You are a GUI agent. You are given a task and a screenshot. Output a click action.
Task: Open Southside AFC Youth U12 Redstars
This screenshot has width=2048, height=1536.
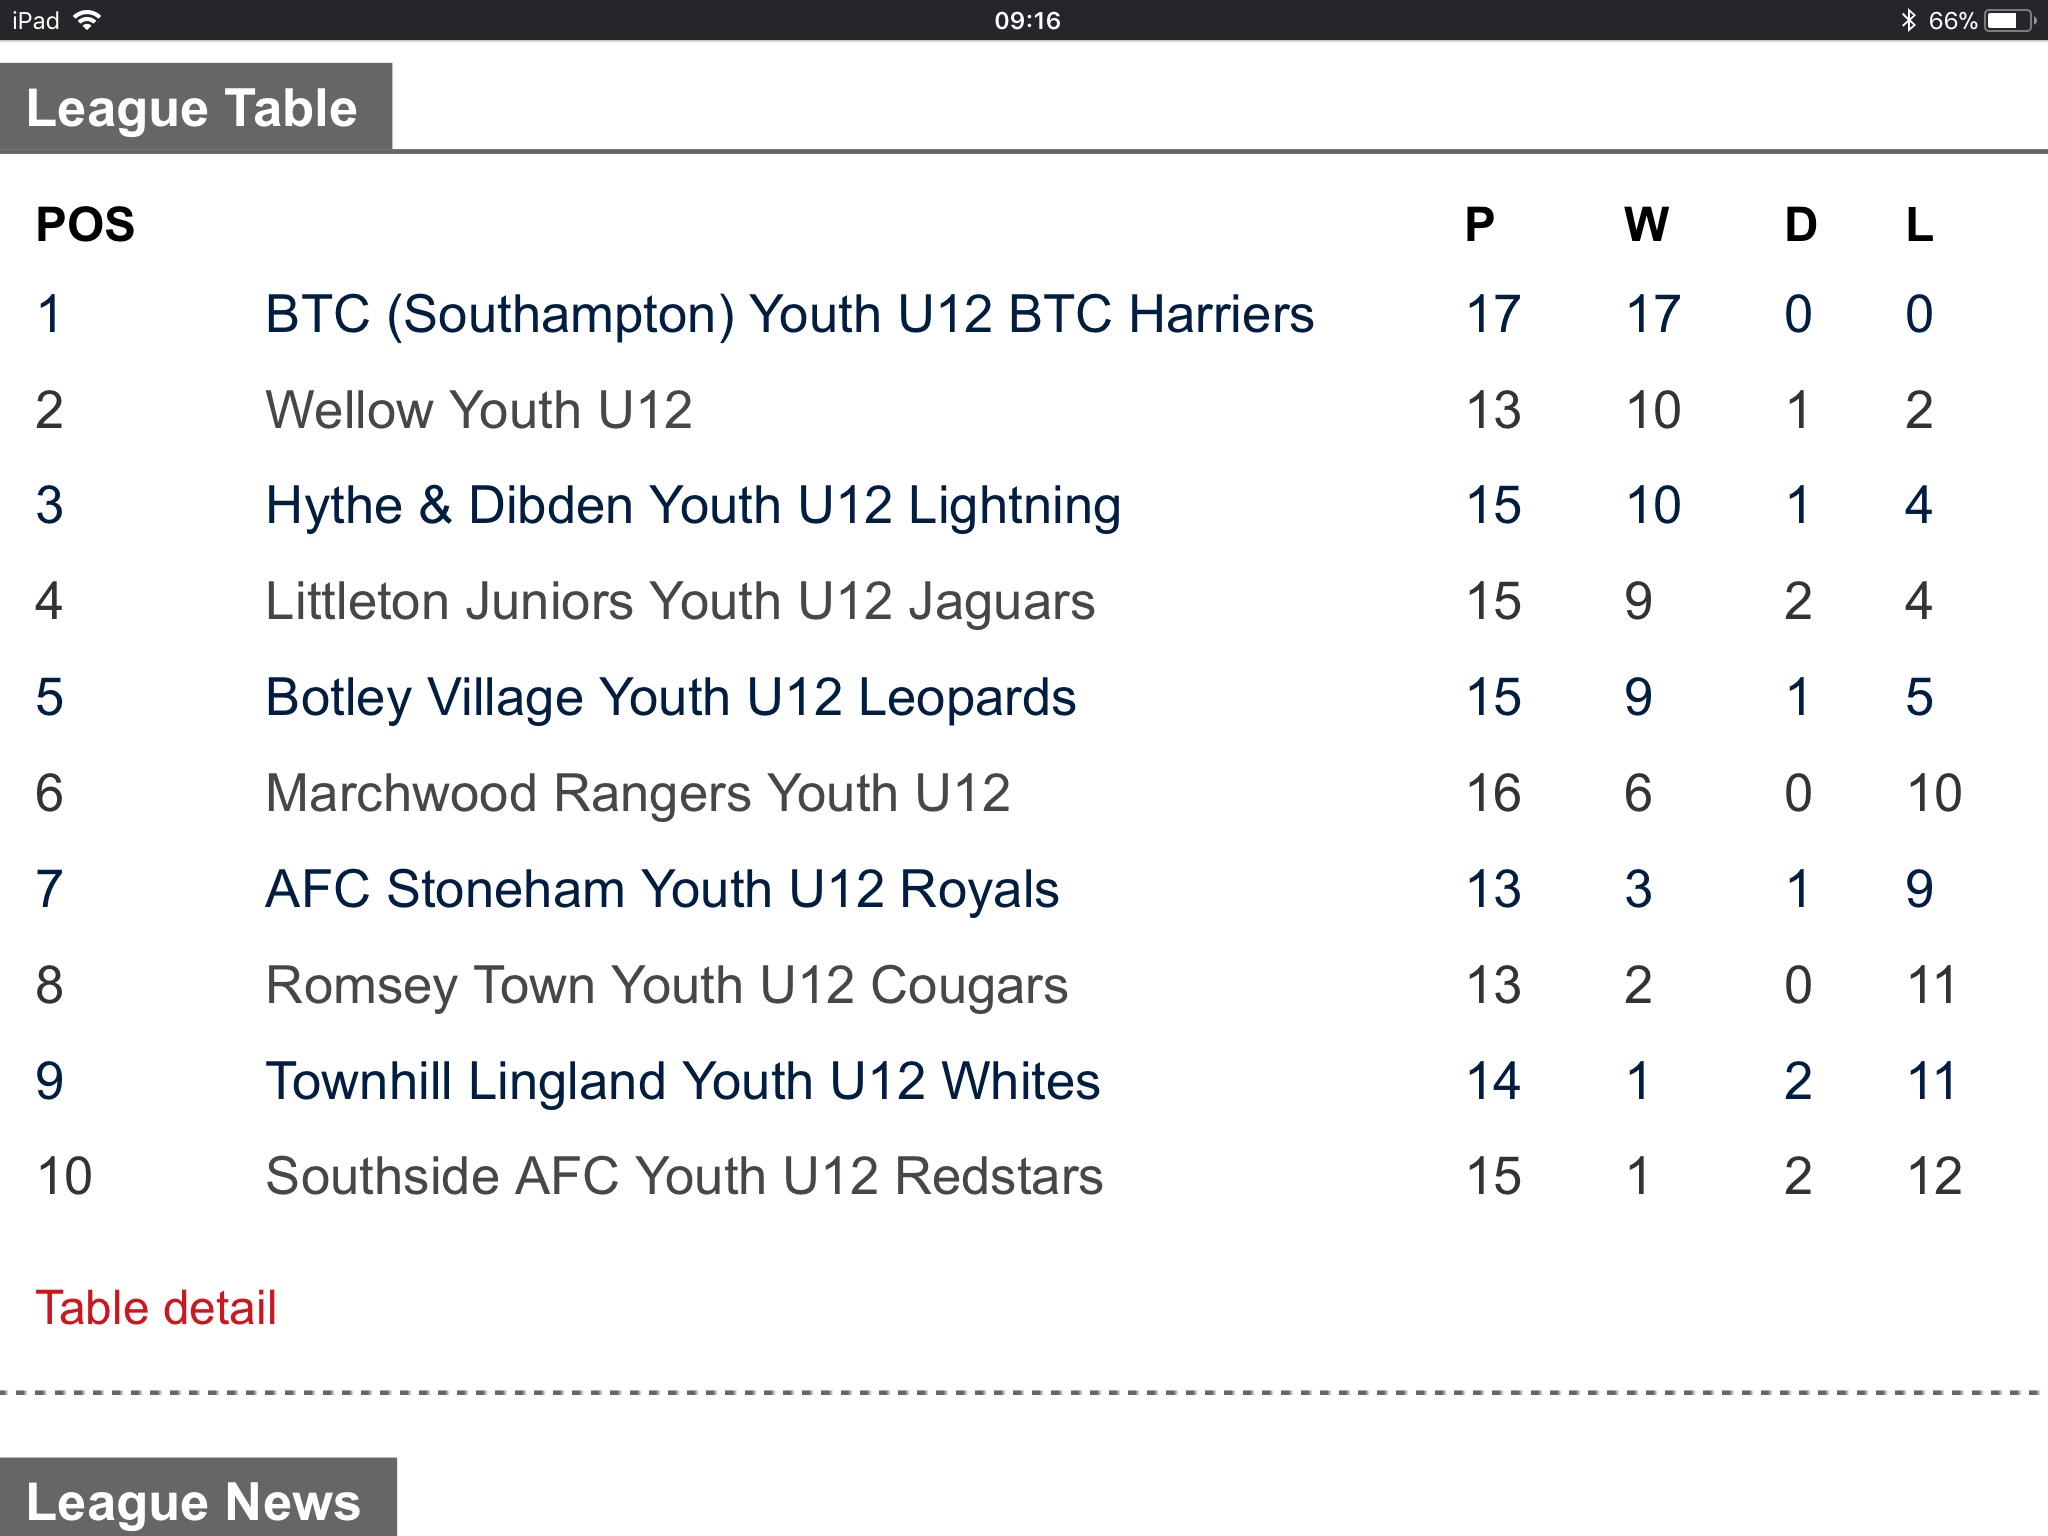click(x=684, y=1176)
